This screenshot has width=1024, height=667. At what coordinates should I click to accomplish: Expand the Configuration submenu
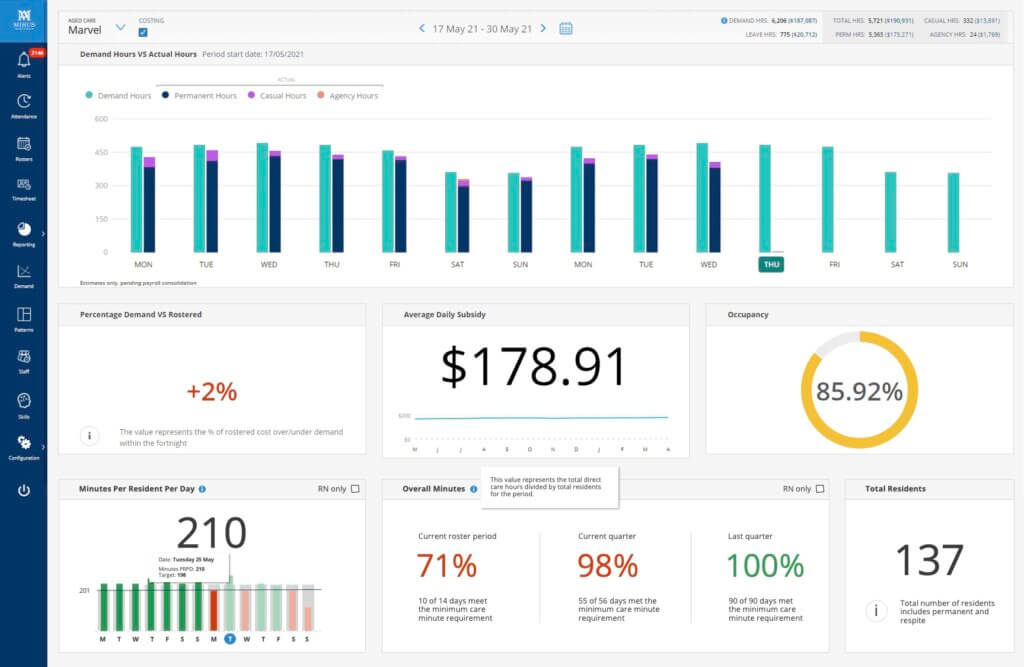[41, 446]
